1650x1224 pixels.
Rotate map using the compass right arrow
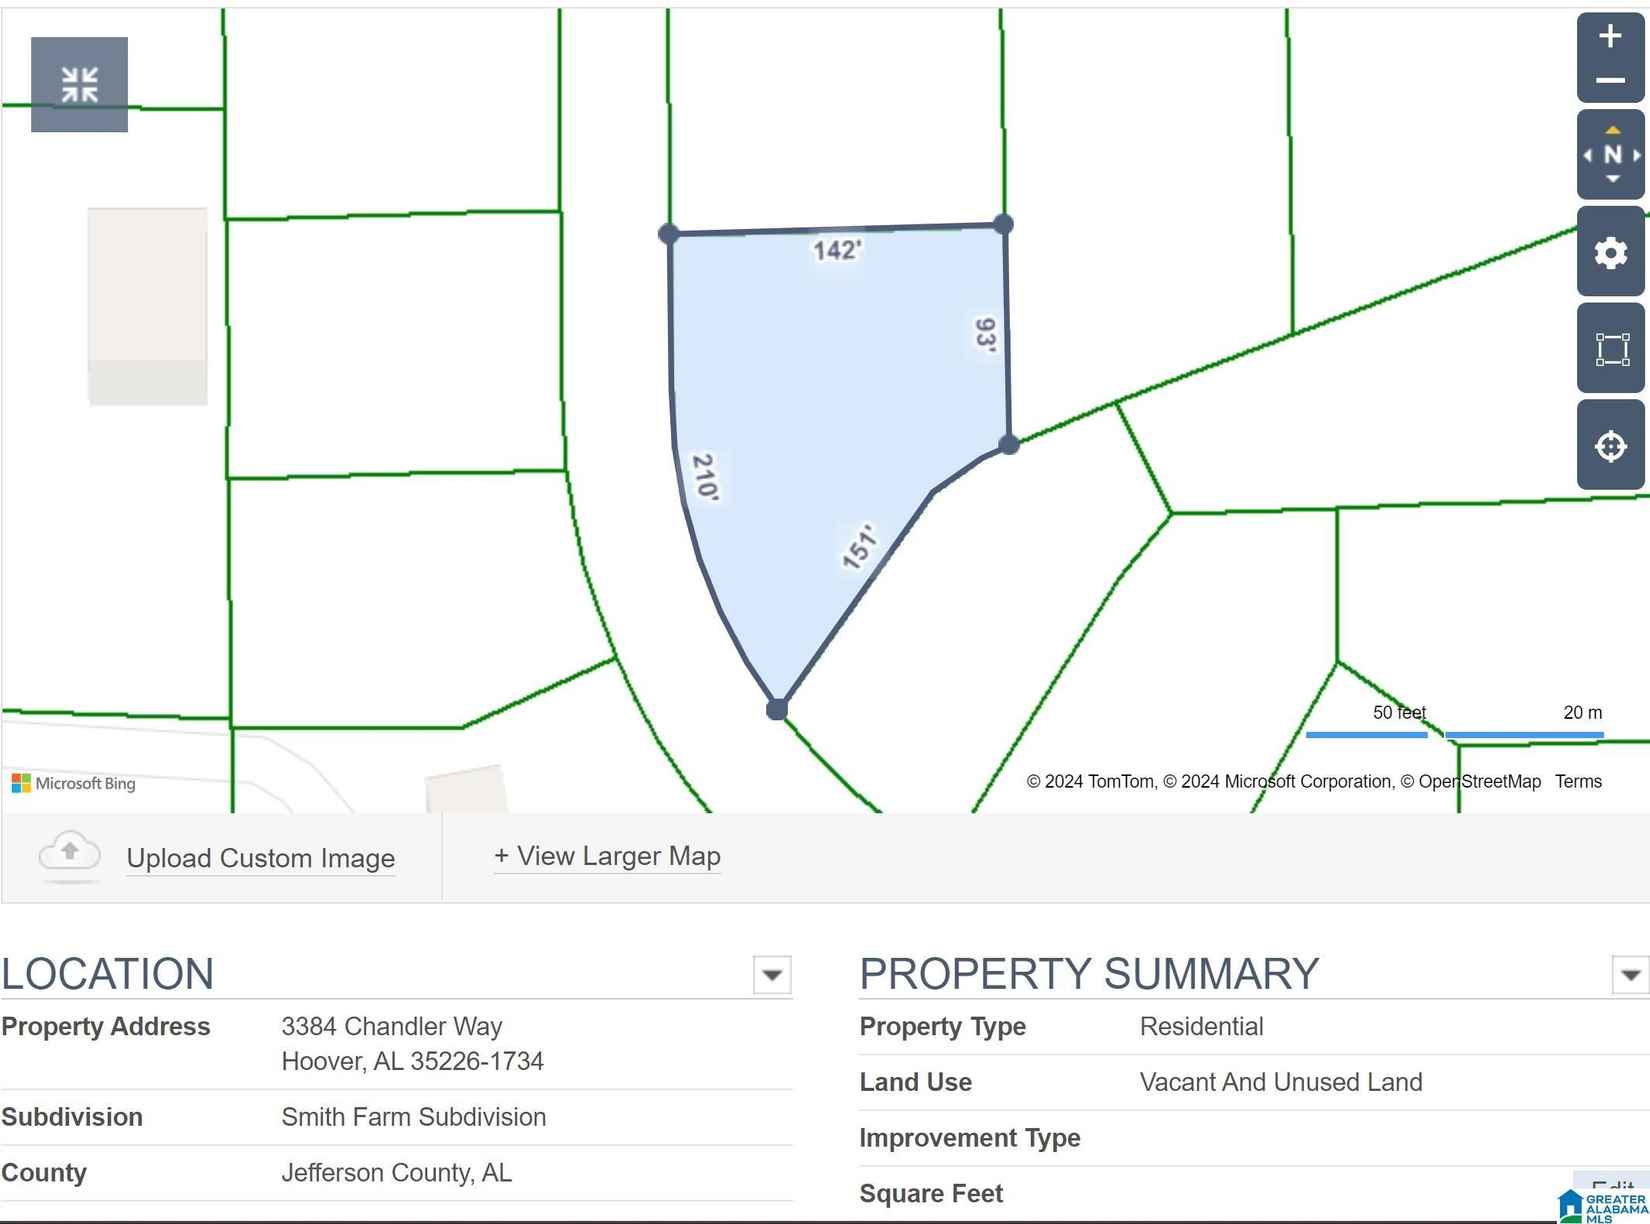pyautogui.click(x=1636, y=155)
